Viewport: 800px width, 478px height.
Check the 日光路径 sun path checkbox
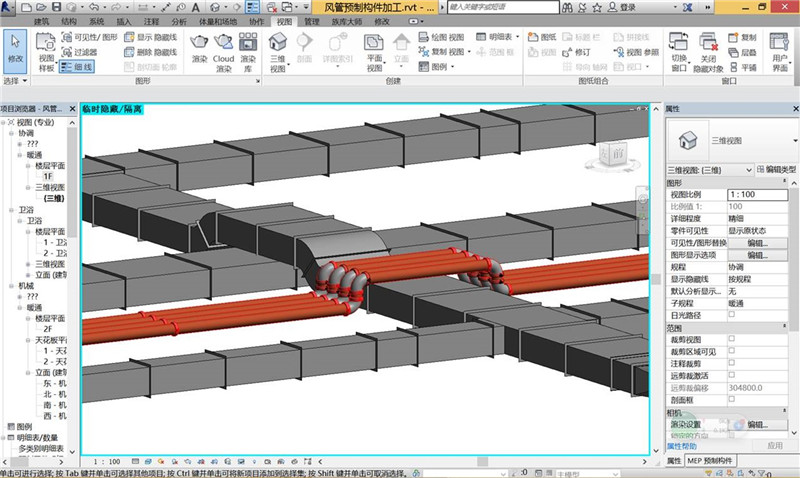pyautogui.click(x=731, y=314)
